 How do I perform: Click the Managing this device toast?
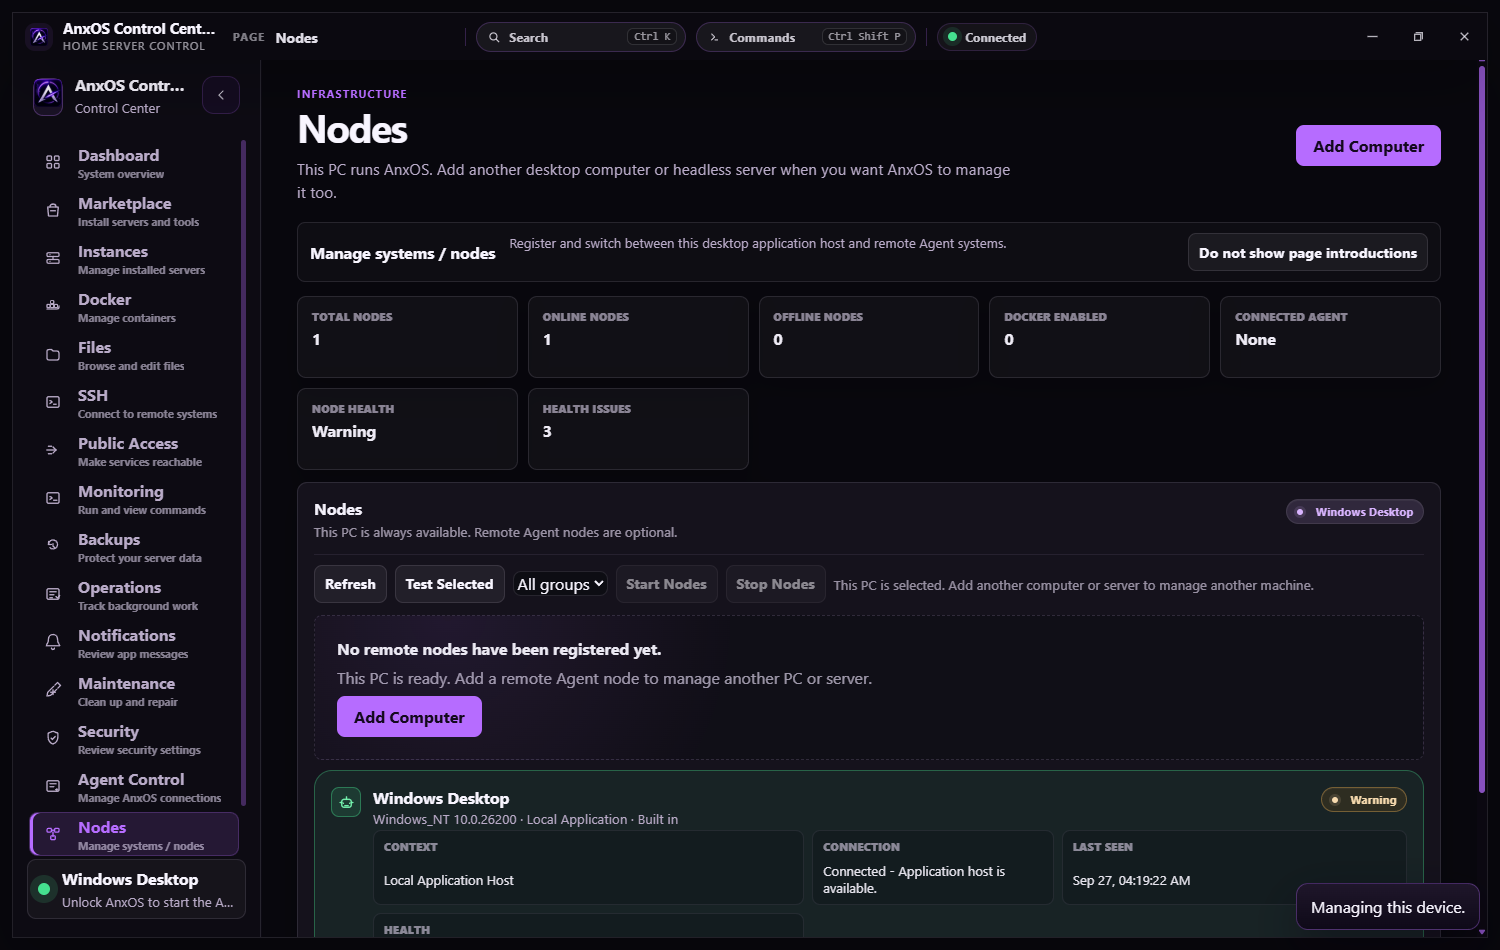click(x=1388, y=907)
